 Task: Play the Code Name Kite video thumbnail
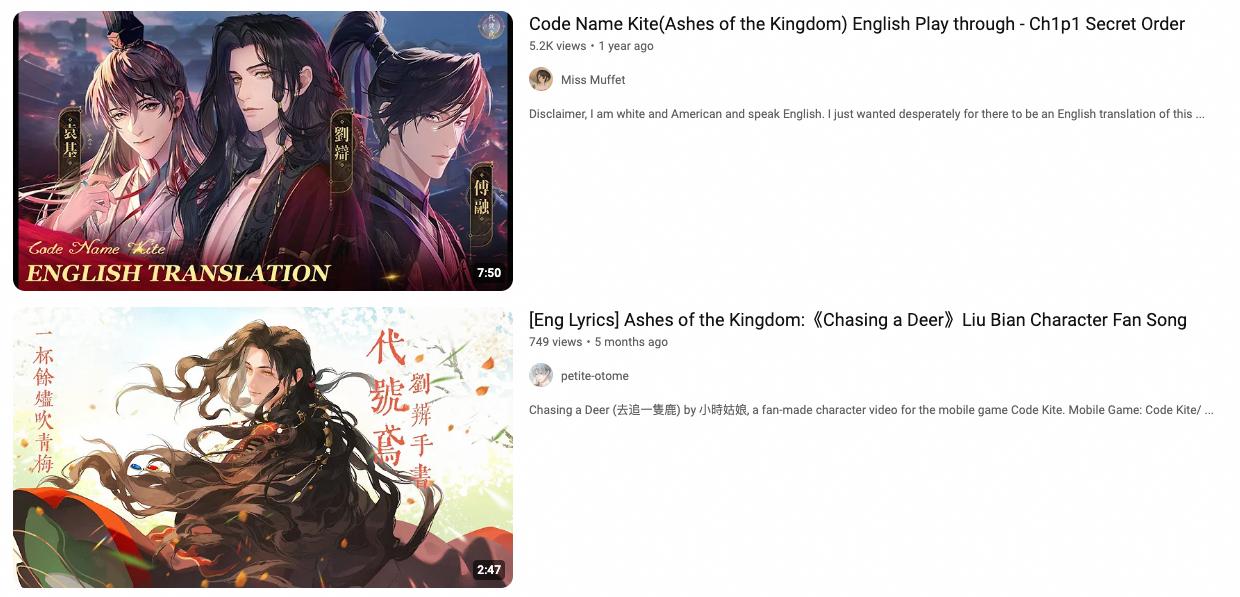263,151
